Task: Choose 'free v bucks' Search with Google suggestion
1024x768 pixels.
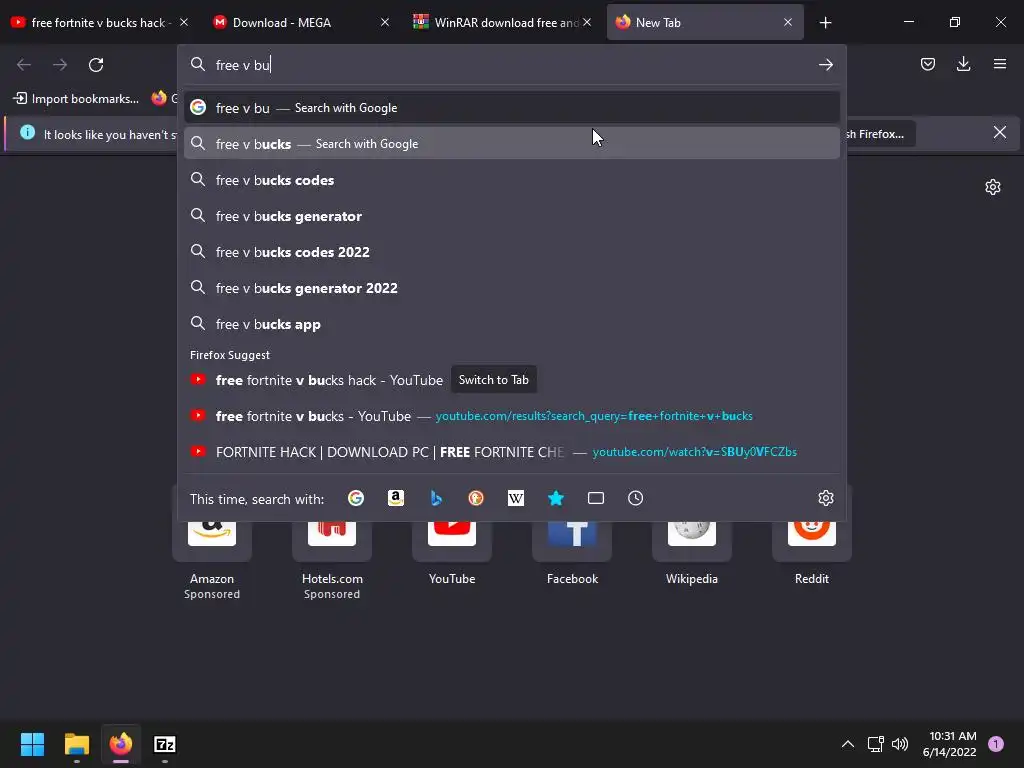Action: pyautogui.click(x=511, y=144)
